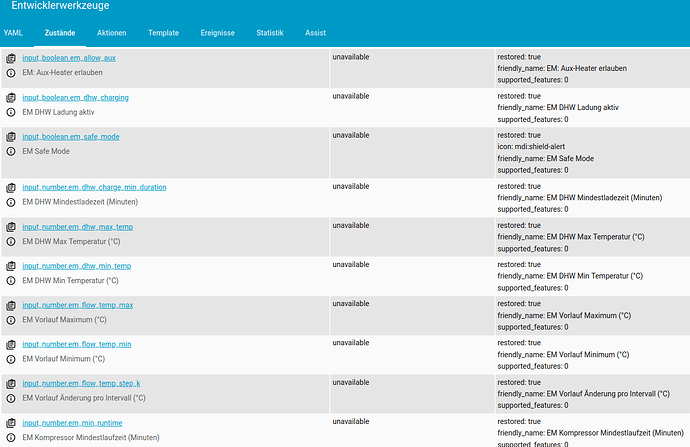The height and width of the screenshot is (447, 690).
Task: Select the Ereignisse tab
Action: click(217, 33)
